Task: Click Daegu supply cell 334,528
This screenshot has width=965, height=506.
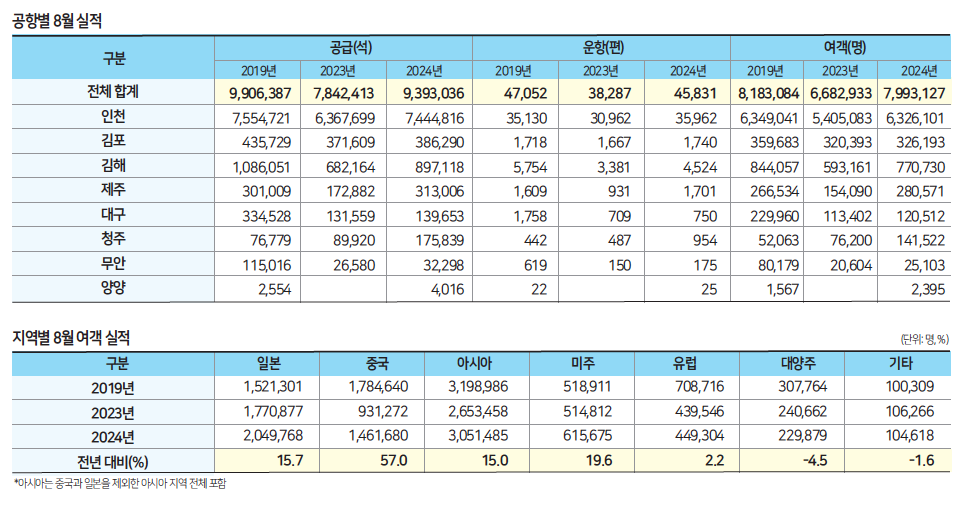Action: (266, 217)
